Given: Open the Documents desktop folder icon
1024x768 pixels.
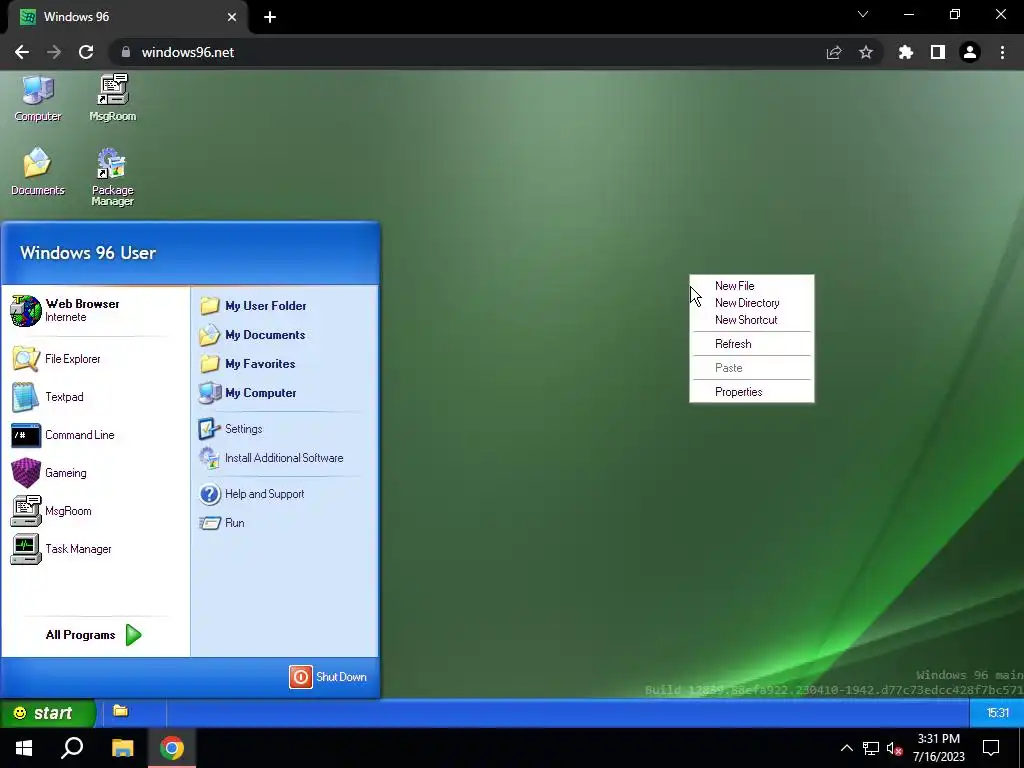Looking at the screenshot, I should 37,172.
